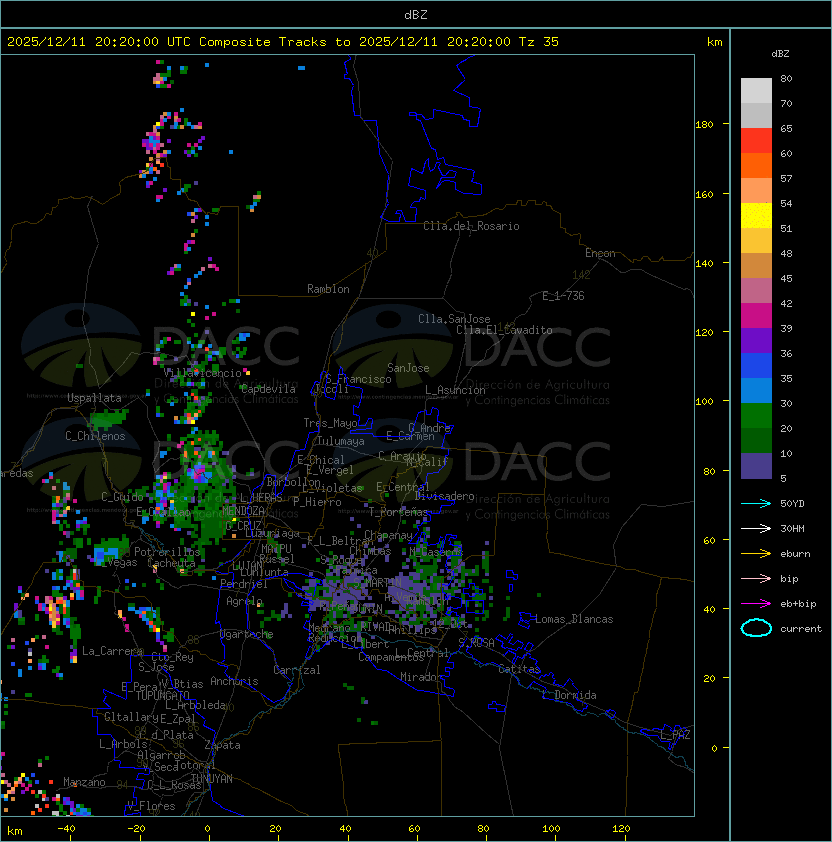Click the magenta eb+bip arrow in legend
832x842 pixels.
(756, 604)
